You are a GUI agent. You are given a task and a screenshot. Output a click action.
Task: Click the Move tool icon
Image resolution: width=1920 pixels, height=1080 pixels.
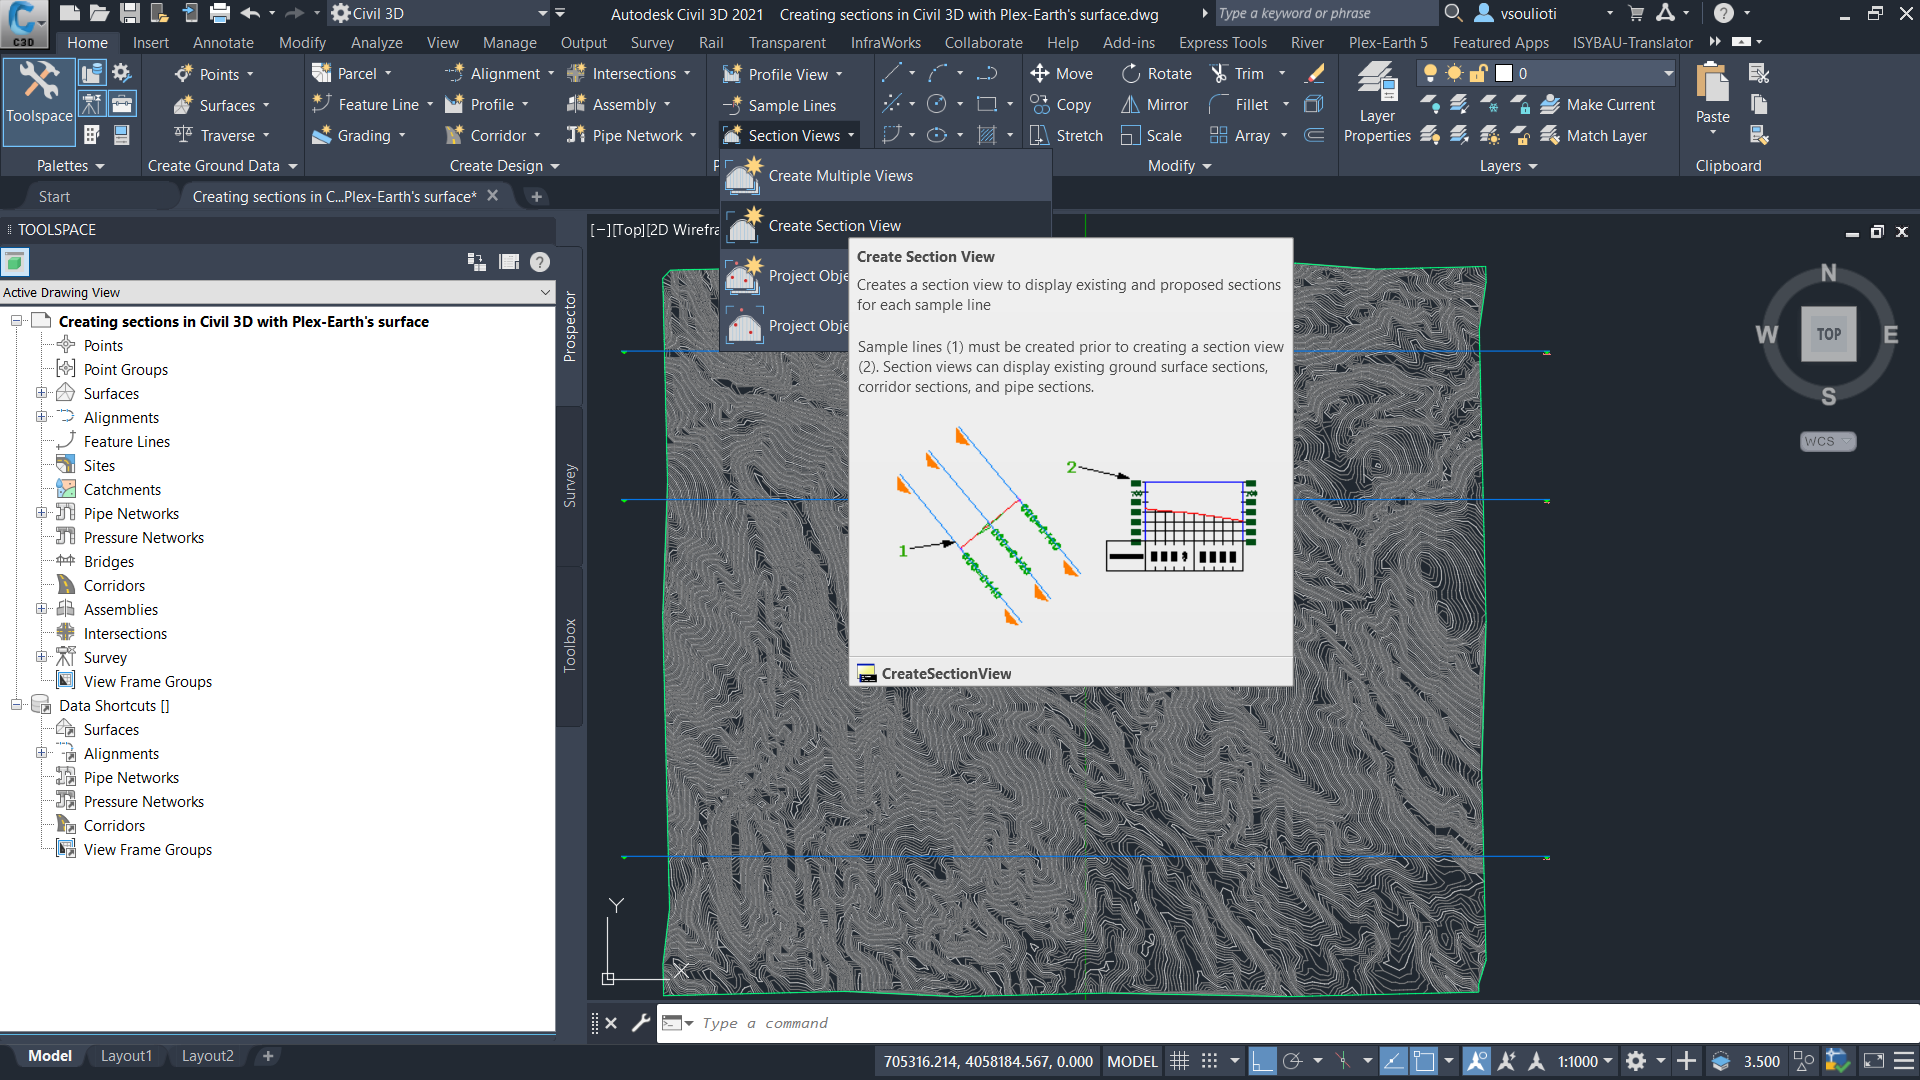coord(1040,74)
